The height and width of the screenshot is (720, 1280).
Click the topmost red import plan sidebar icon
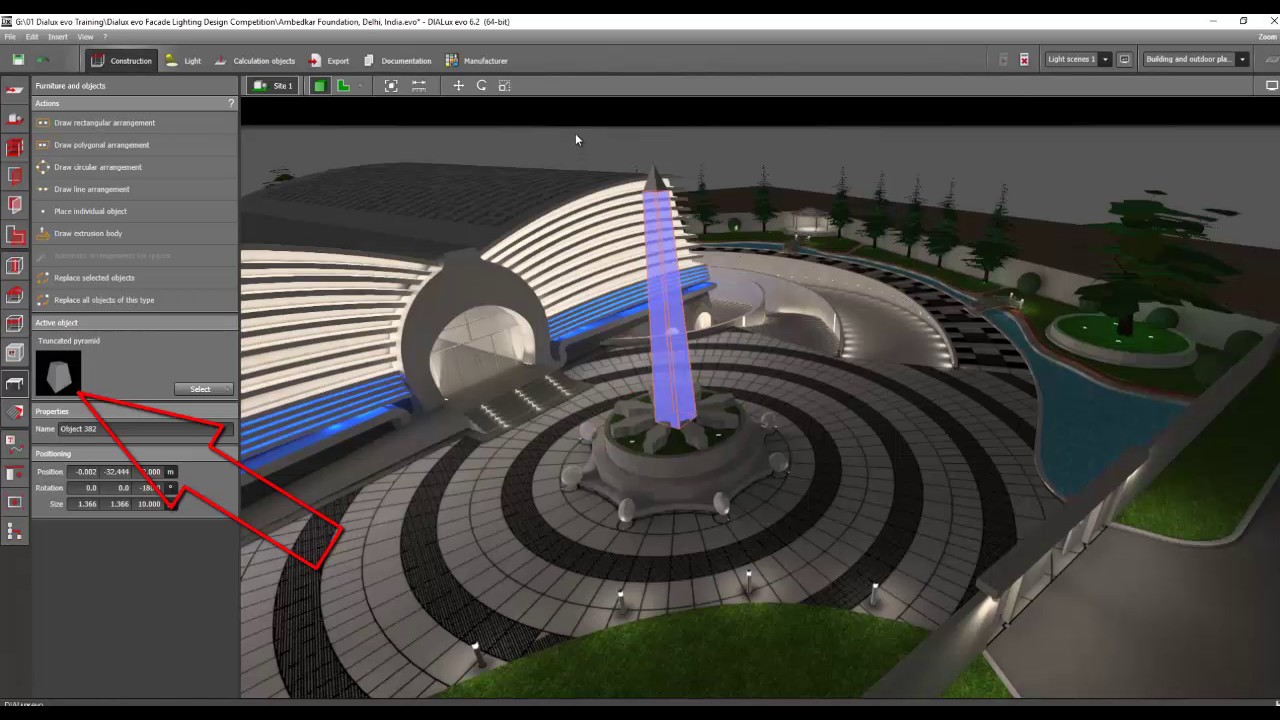tap(15, 90)
